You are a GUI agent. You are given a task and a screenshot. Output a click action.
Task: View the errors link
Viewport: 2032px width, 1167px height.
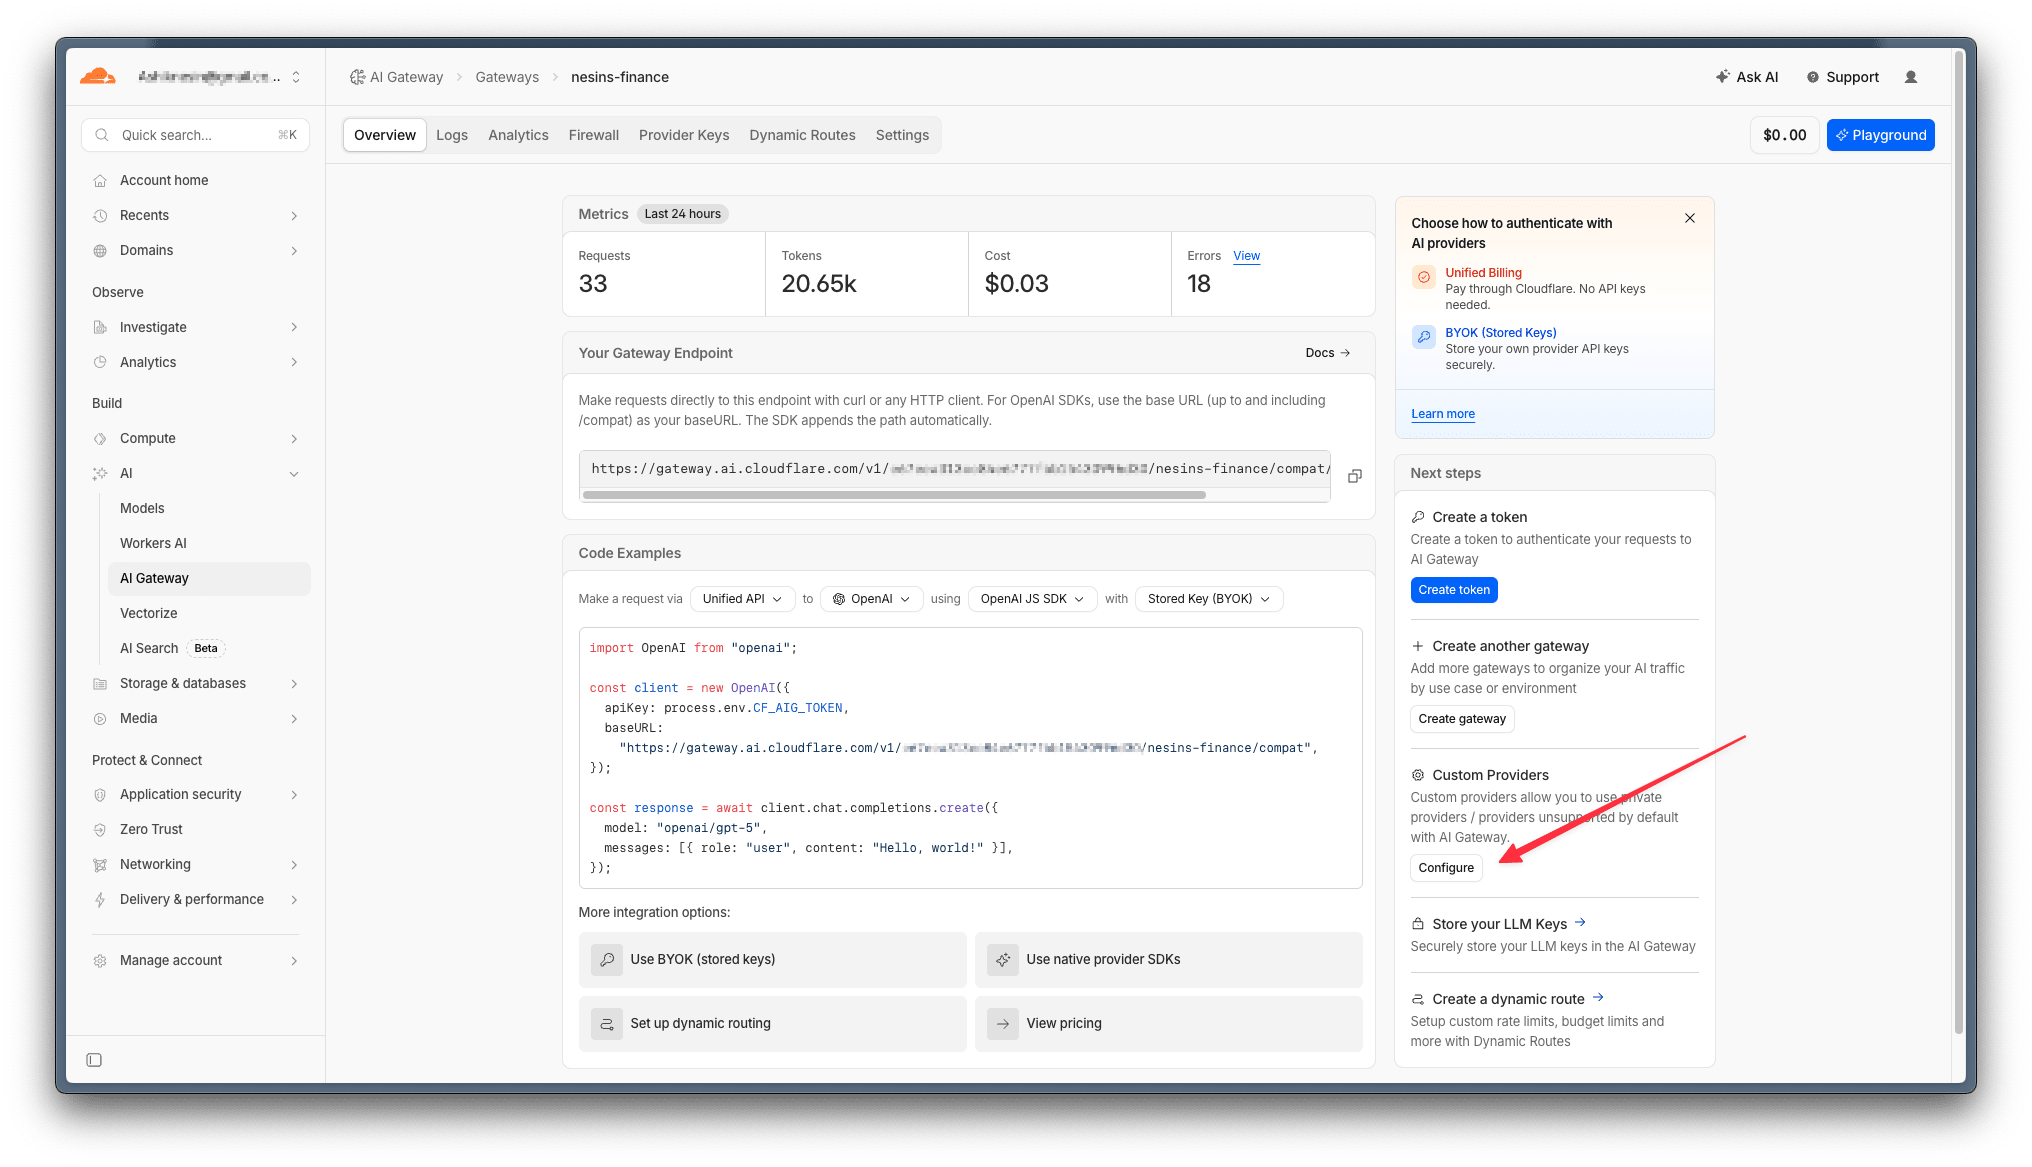coord(1246,256)
